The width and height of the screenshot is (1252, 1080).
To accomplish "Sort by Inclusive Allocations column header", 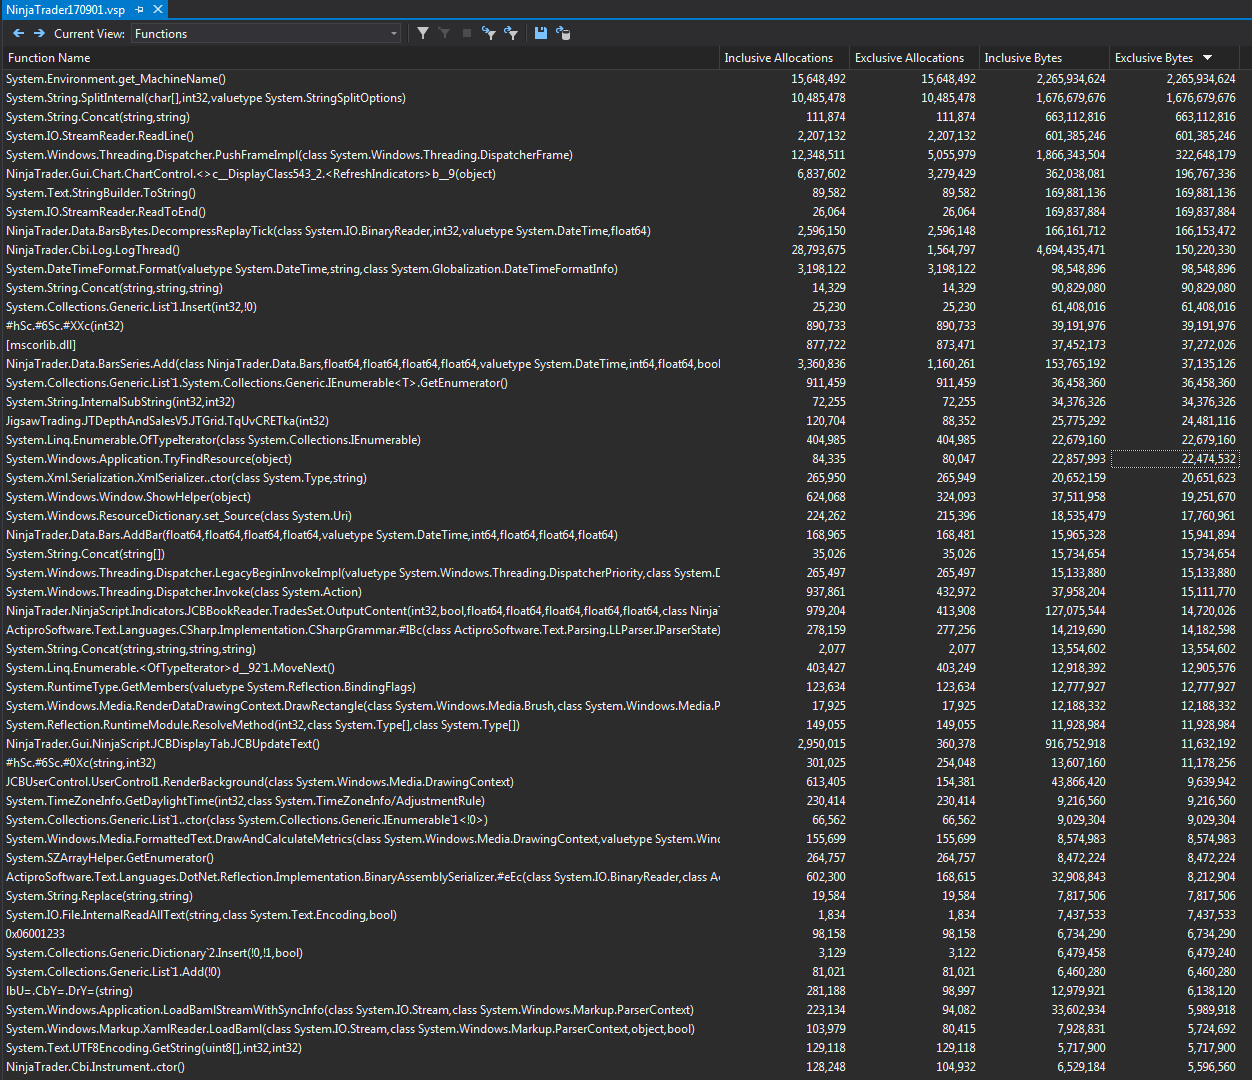I will [784, 58].
